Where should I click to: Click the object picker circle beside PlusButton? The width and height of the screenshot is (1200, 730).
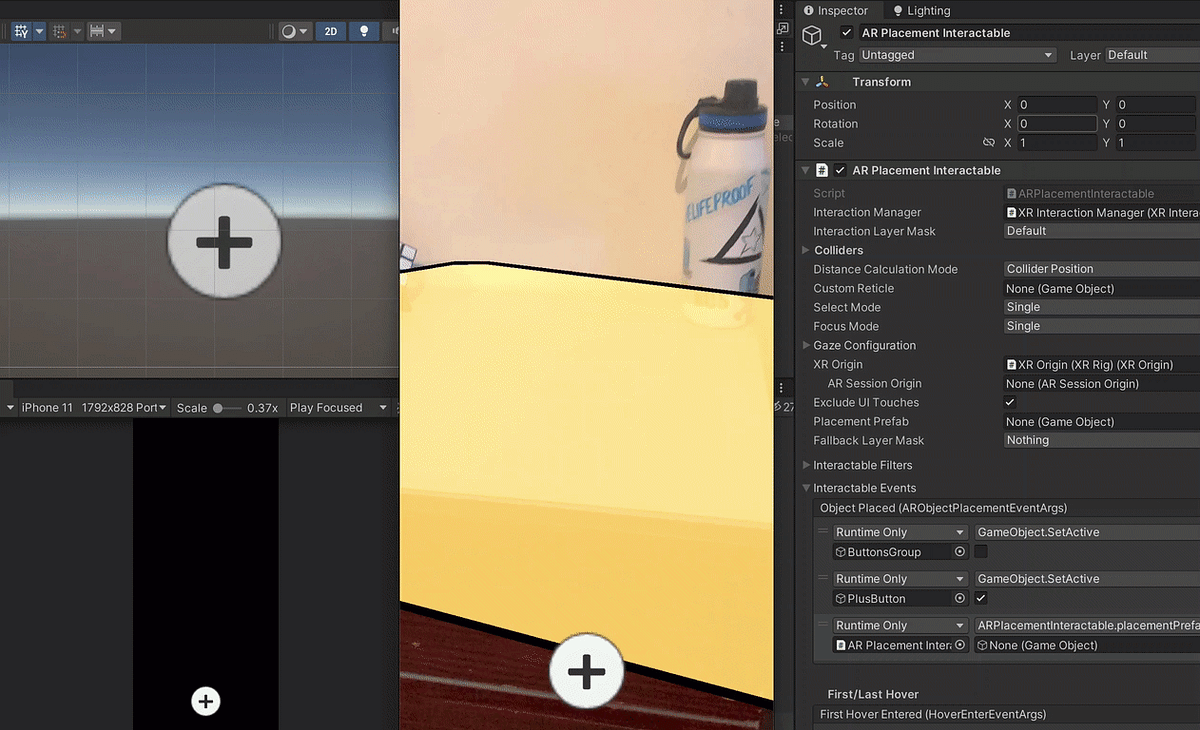coord(959,598)
